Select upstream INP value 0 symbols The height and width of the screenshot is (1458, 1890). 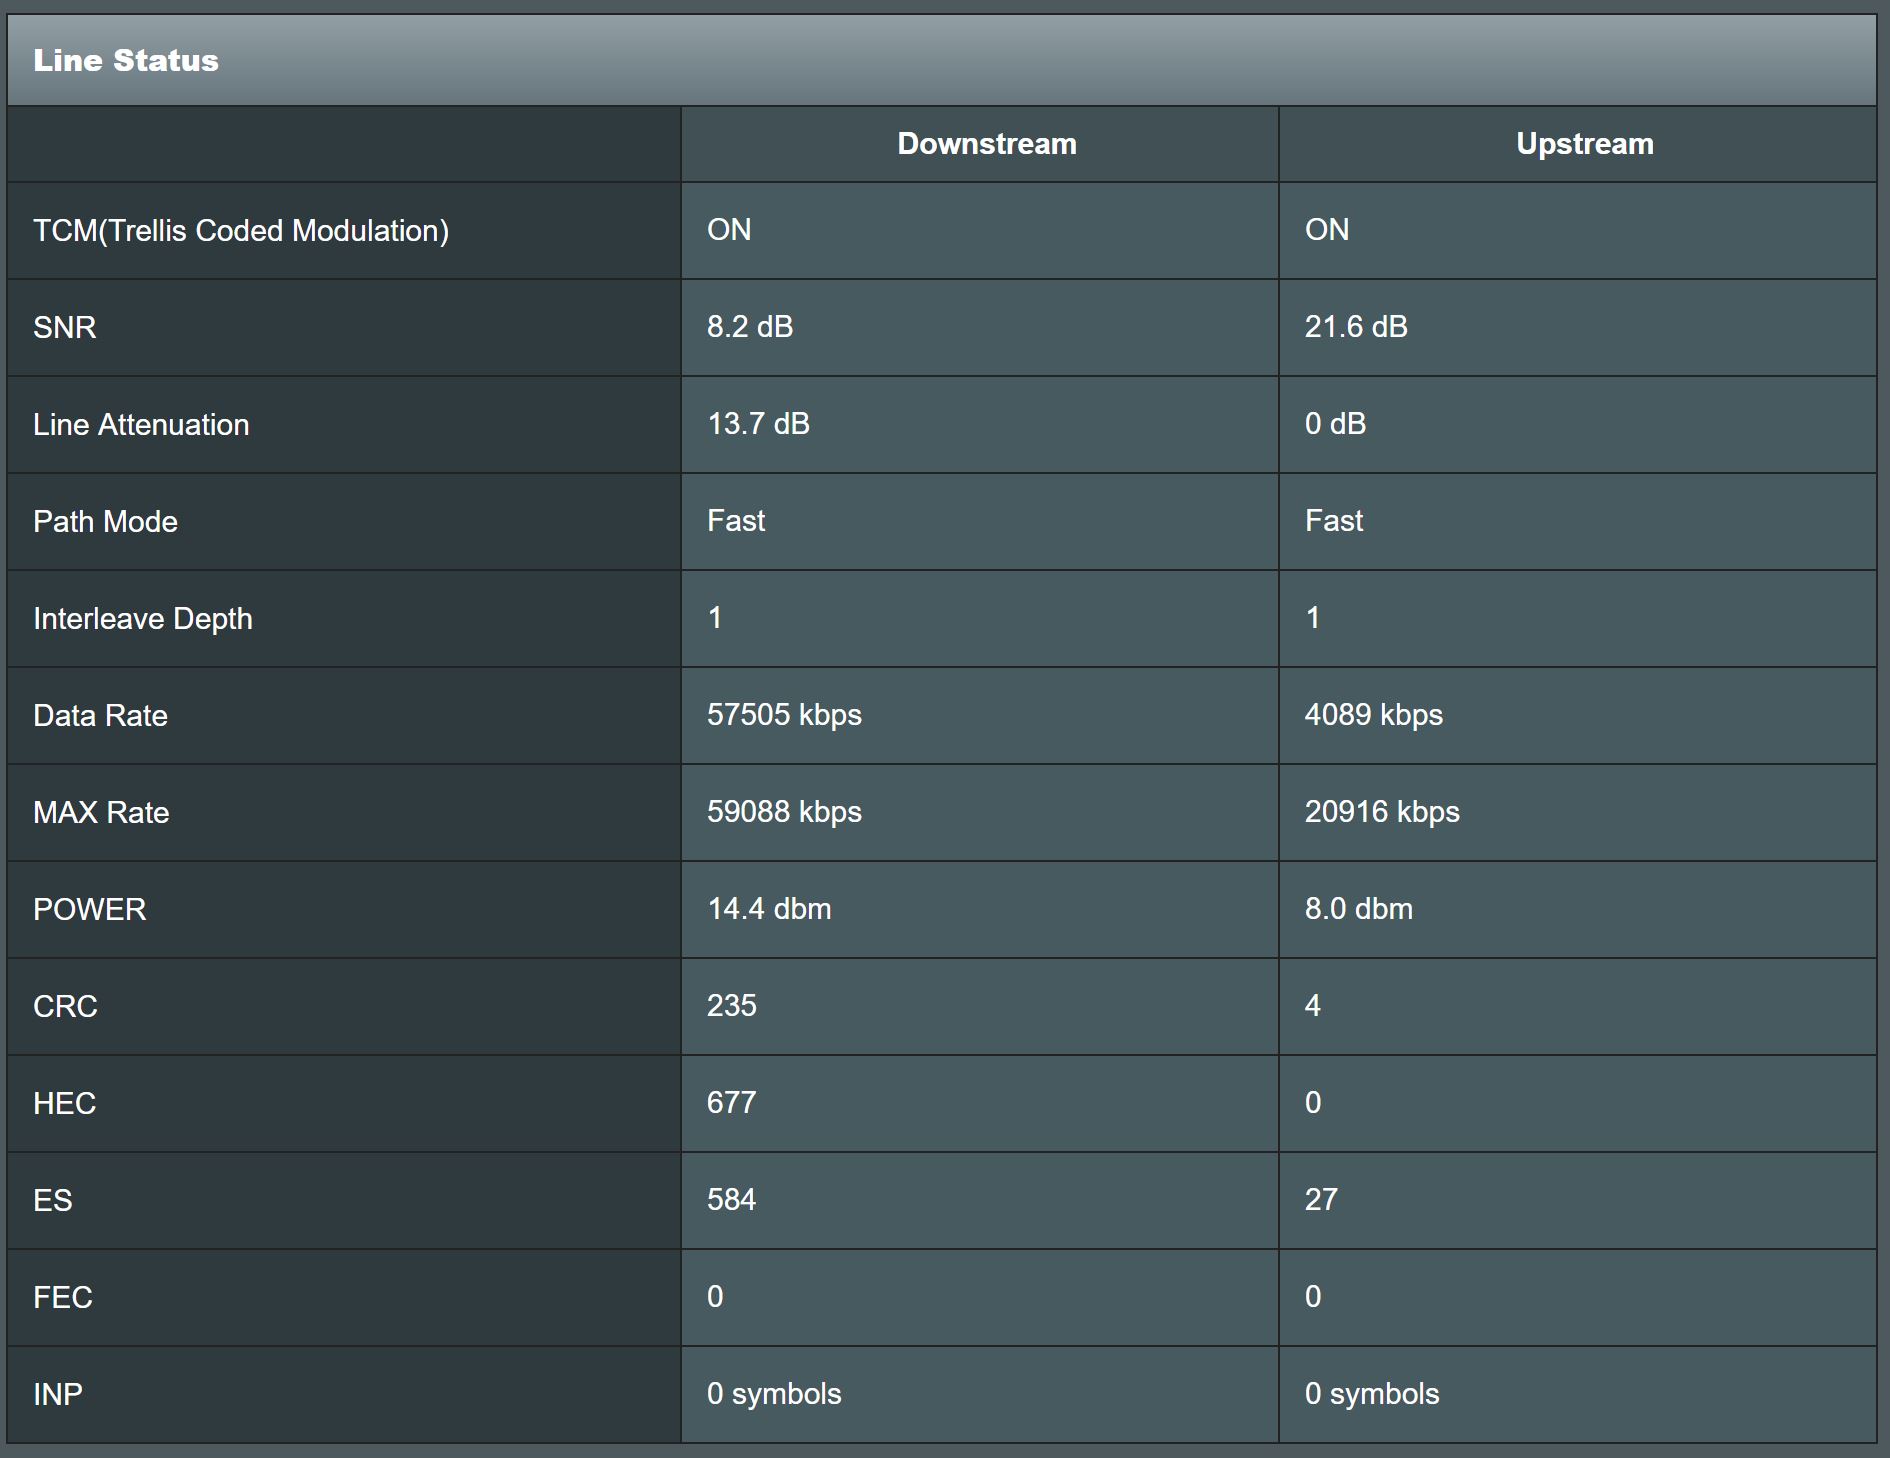click(1372, 1394)
